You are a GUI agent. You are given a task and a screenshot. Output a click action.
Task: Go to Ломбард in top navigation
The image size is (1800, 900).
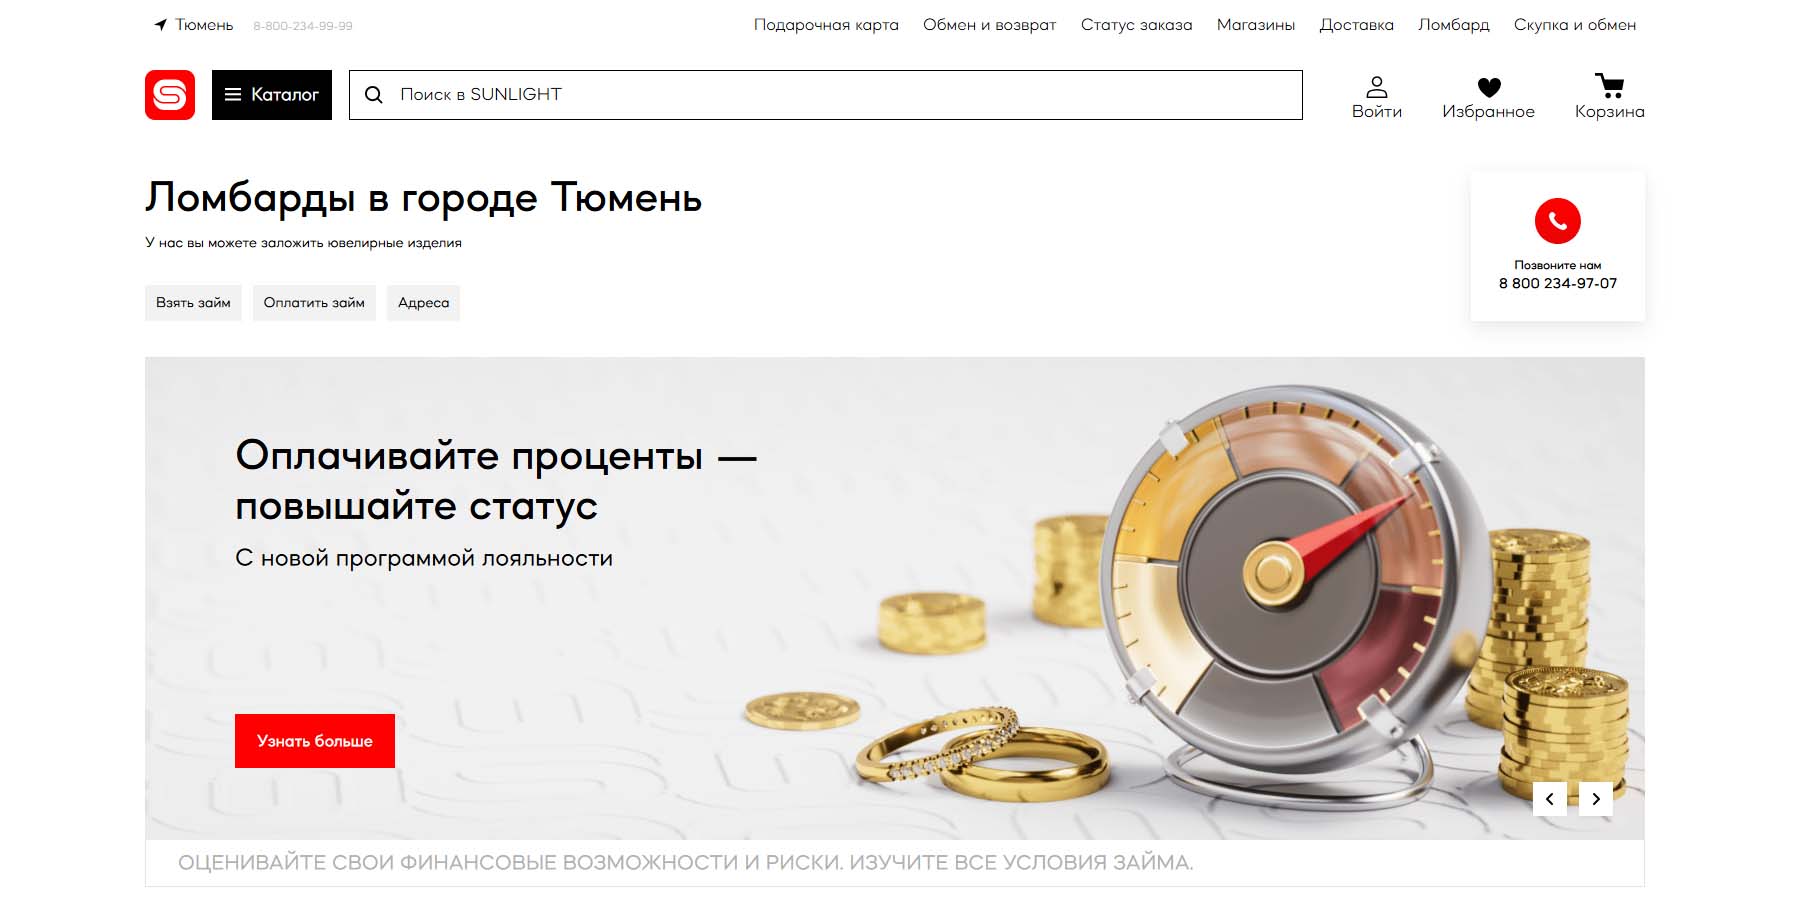click(x=1453, y=25)
